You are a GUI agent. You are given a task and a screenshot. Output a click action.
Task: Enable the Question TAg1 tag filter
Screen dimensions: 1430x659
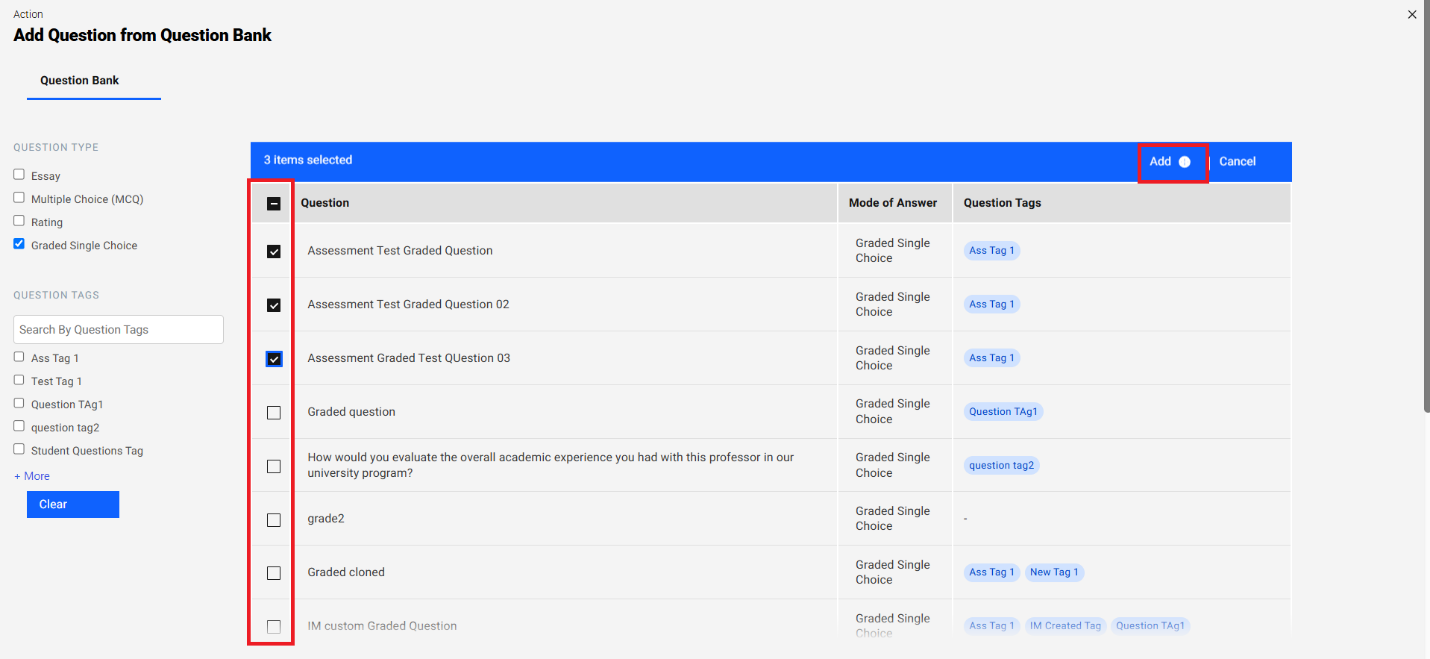coord(17,403)
